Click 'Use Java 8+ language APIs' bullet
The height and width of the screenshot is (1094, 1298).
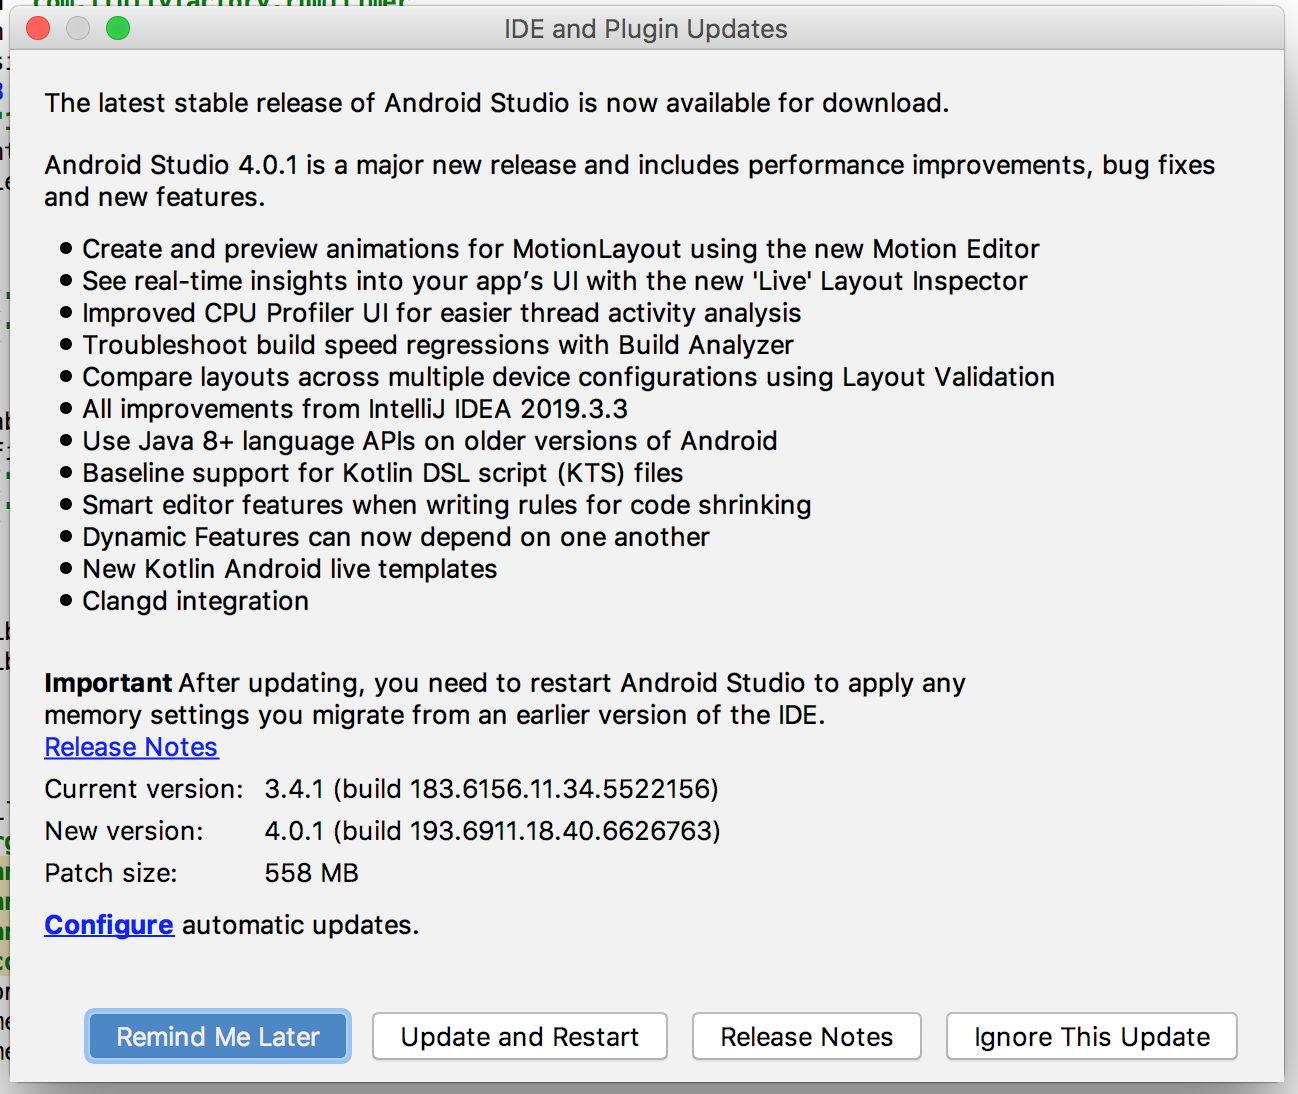tap(430, 441)
